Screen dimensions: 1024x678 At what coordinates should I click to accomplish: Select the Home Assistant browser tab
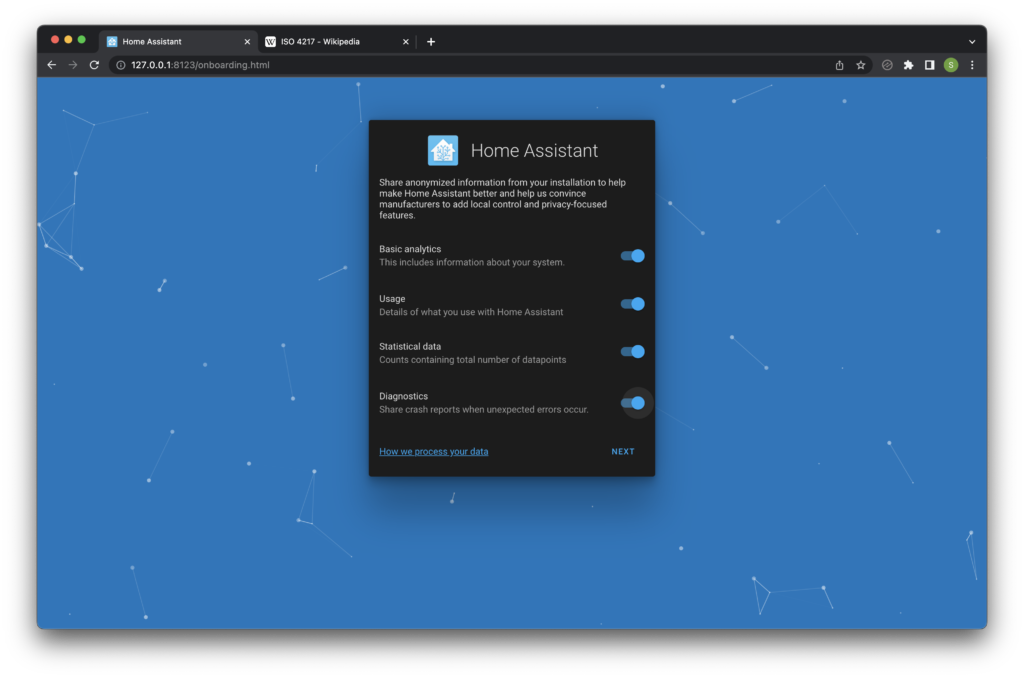[x=178, y=41]
